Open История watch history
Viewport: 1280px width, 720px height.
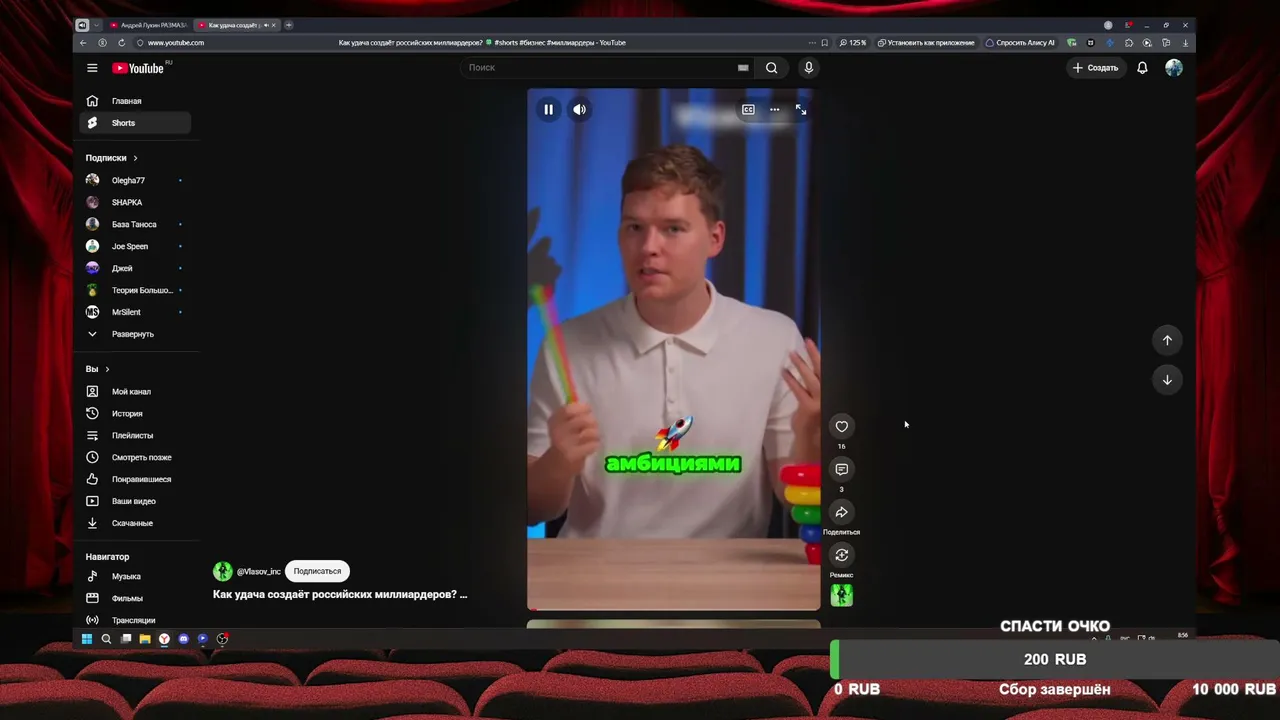136,414
